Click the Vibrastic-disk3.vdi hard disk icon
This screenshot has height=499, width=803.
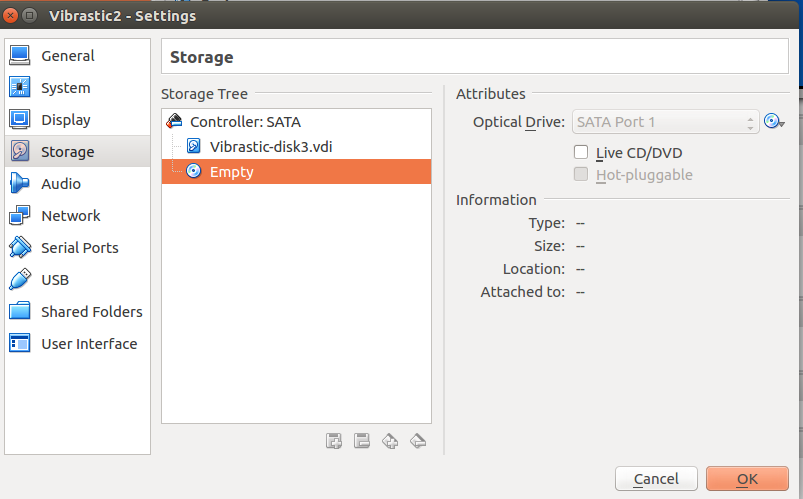[194, 146]
